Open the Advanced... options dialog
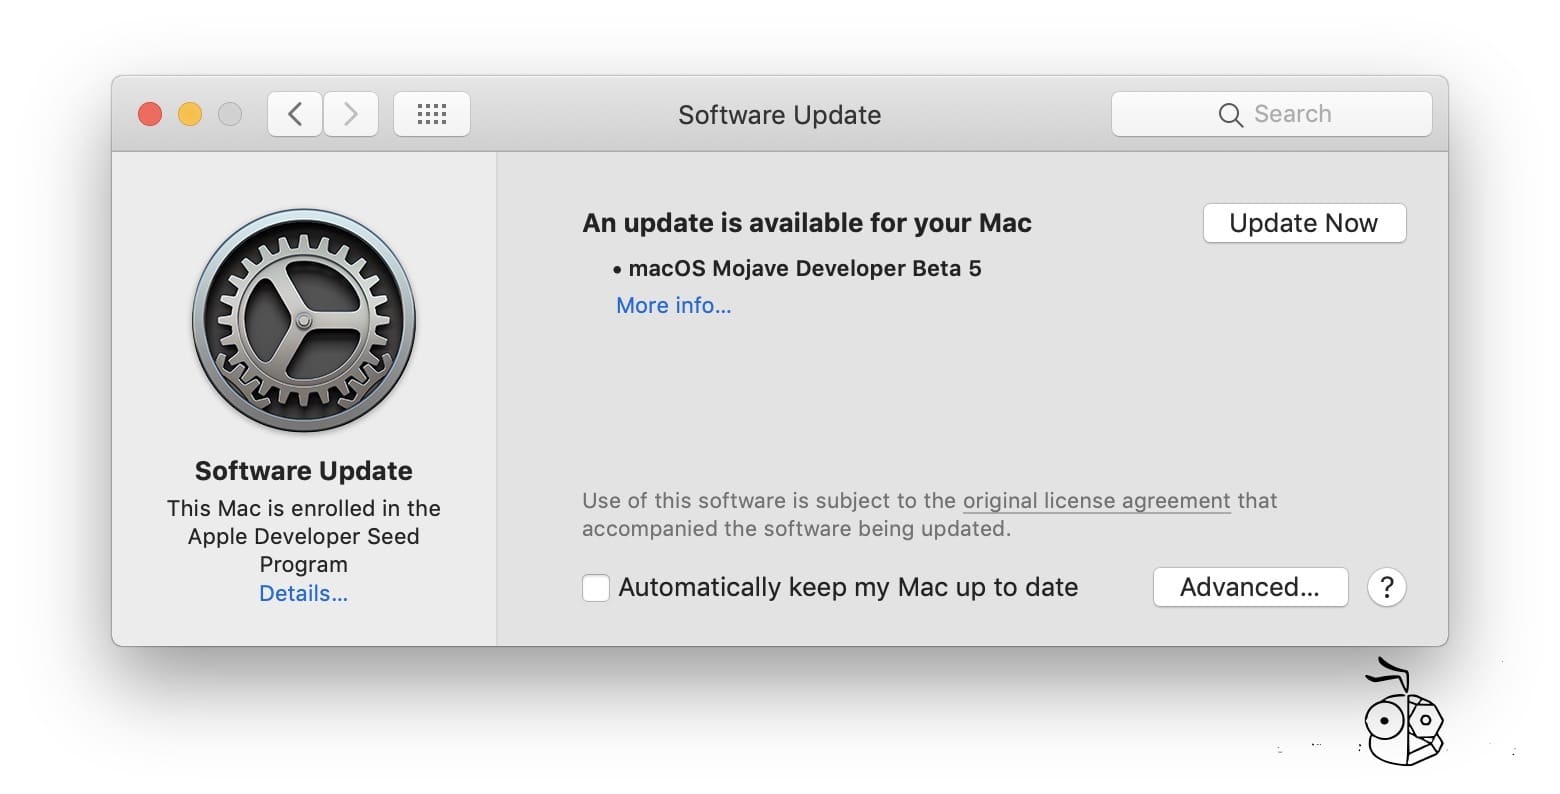 pos(1250,587)
